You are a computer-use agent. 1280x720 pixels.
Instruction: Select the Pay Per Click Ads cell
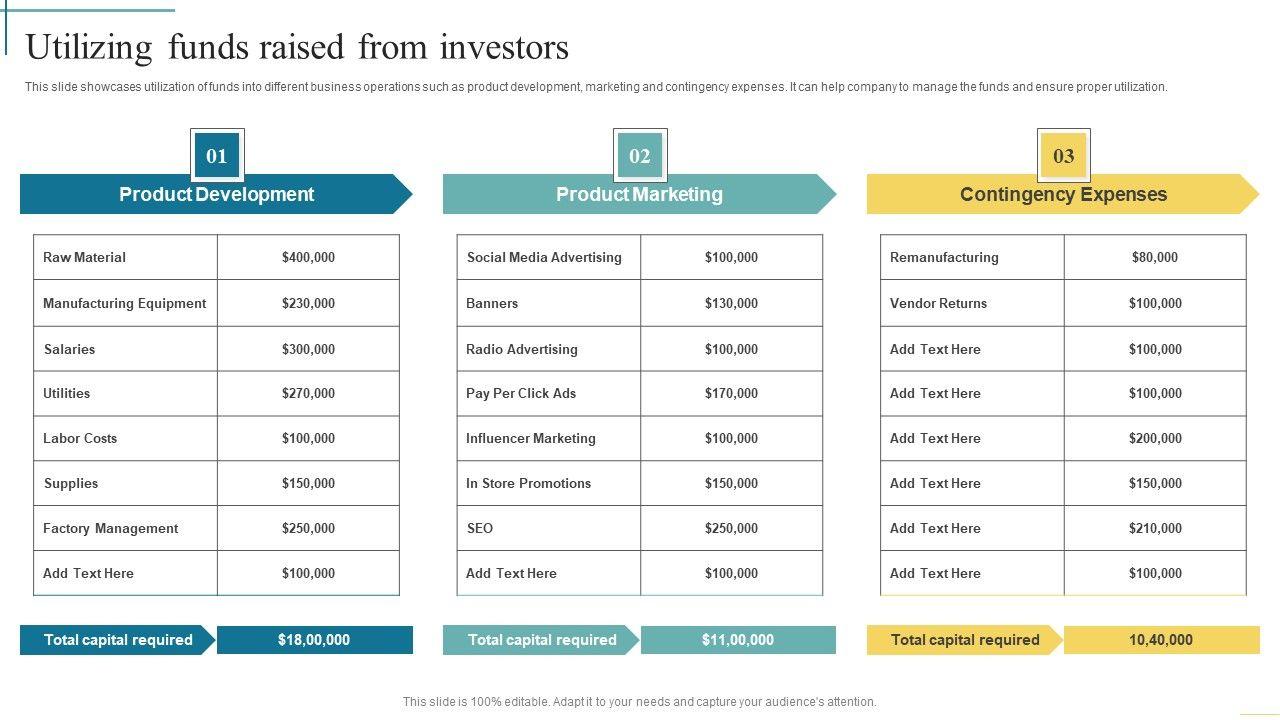point(548,393)
